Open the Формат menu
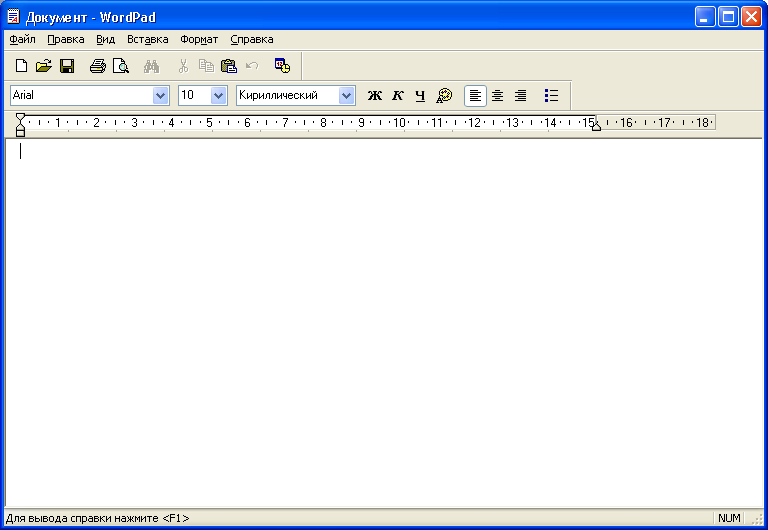Viewport: 768px width, 530px height. tap(199, 39)
